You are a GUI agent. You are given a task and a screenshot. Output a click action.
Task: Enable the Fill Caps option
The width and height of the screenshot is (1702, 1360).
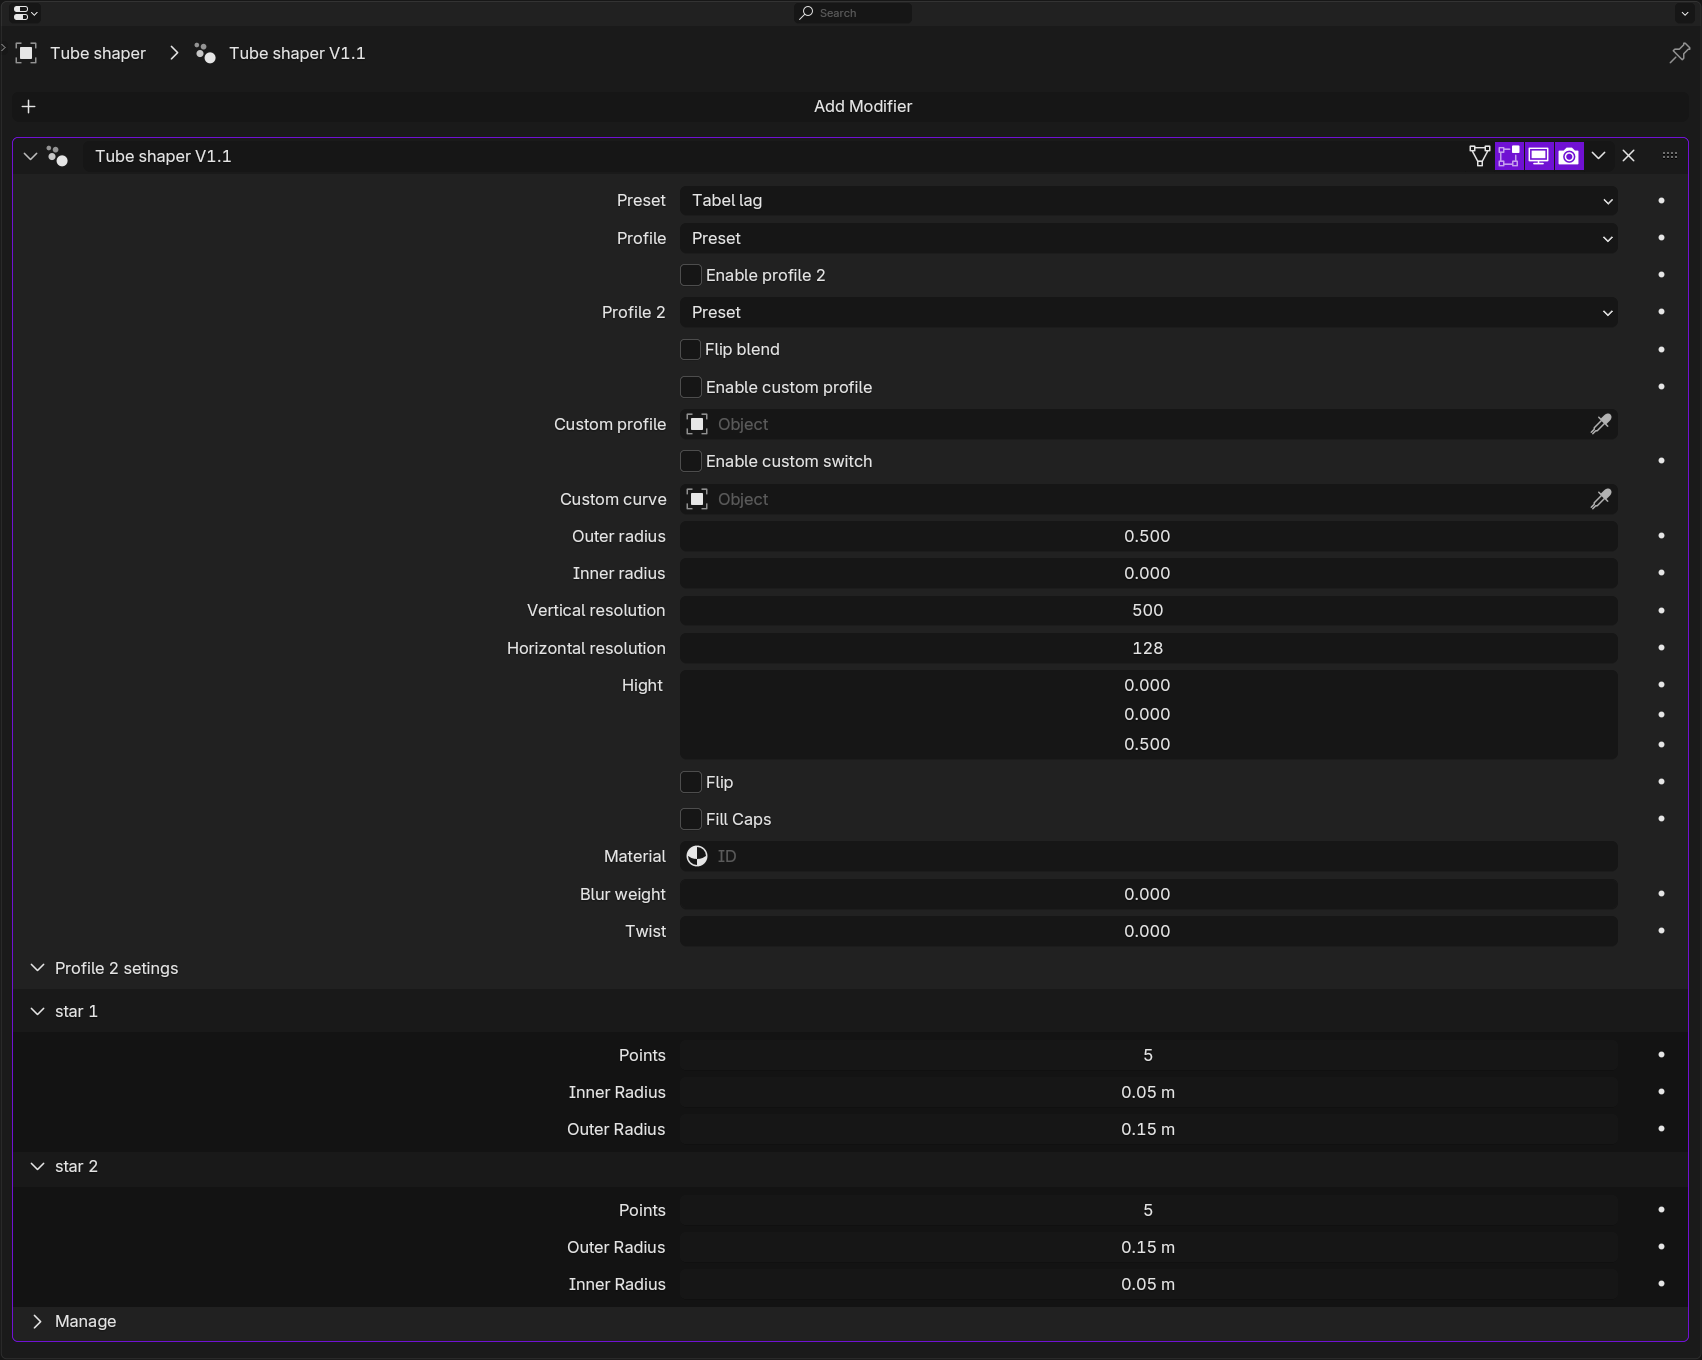(x=690, y=819)
